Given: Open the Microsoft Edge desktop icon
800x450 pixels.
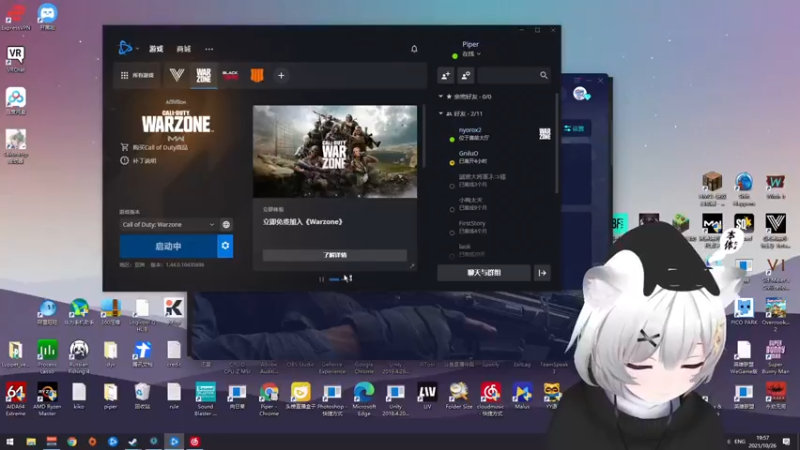Looking at the screenshot, I should click(364, 399).
